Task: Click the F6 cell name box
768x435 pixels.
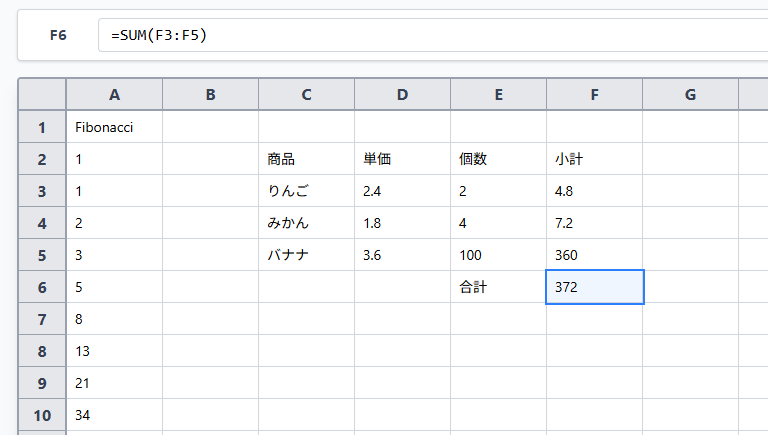Action: coord(58,35)
